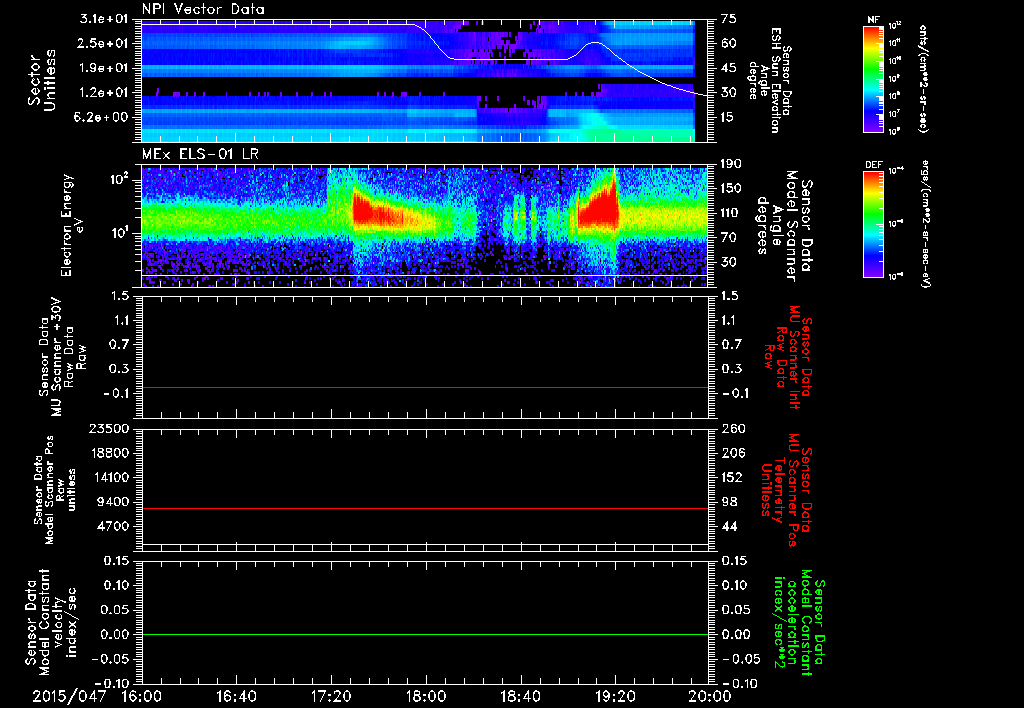Click the "260" telemetry tick value
This screenshot has width=1024, height=708.
(733, 428)
